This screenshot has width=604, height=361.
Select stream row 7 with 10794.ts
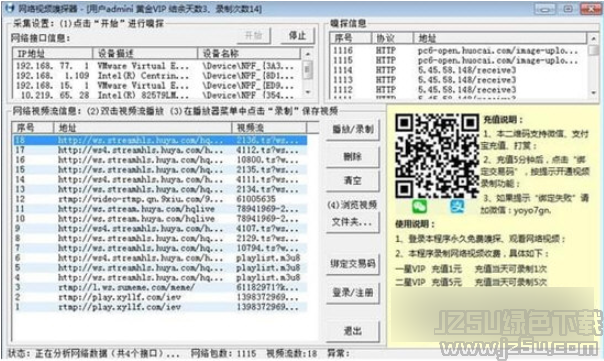pos(160,248)
